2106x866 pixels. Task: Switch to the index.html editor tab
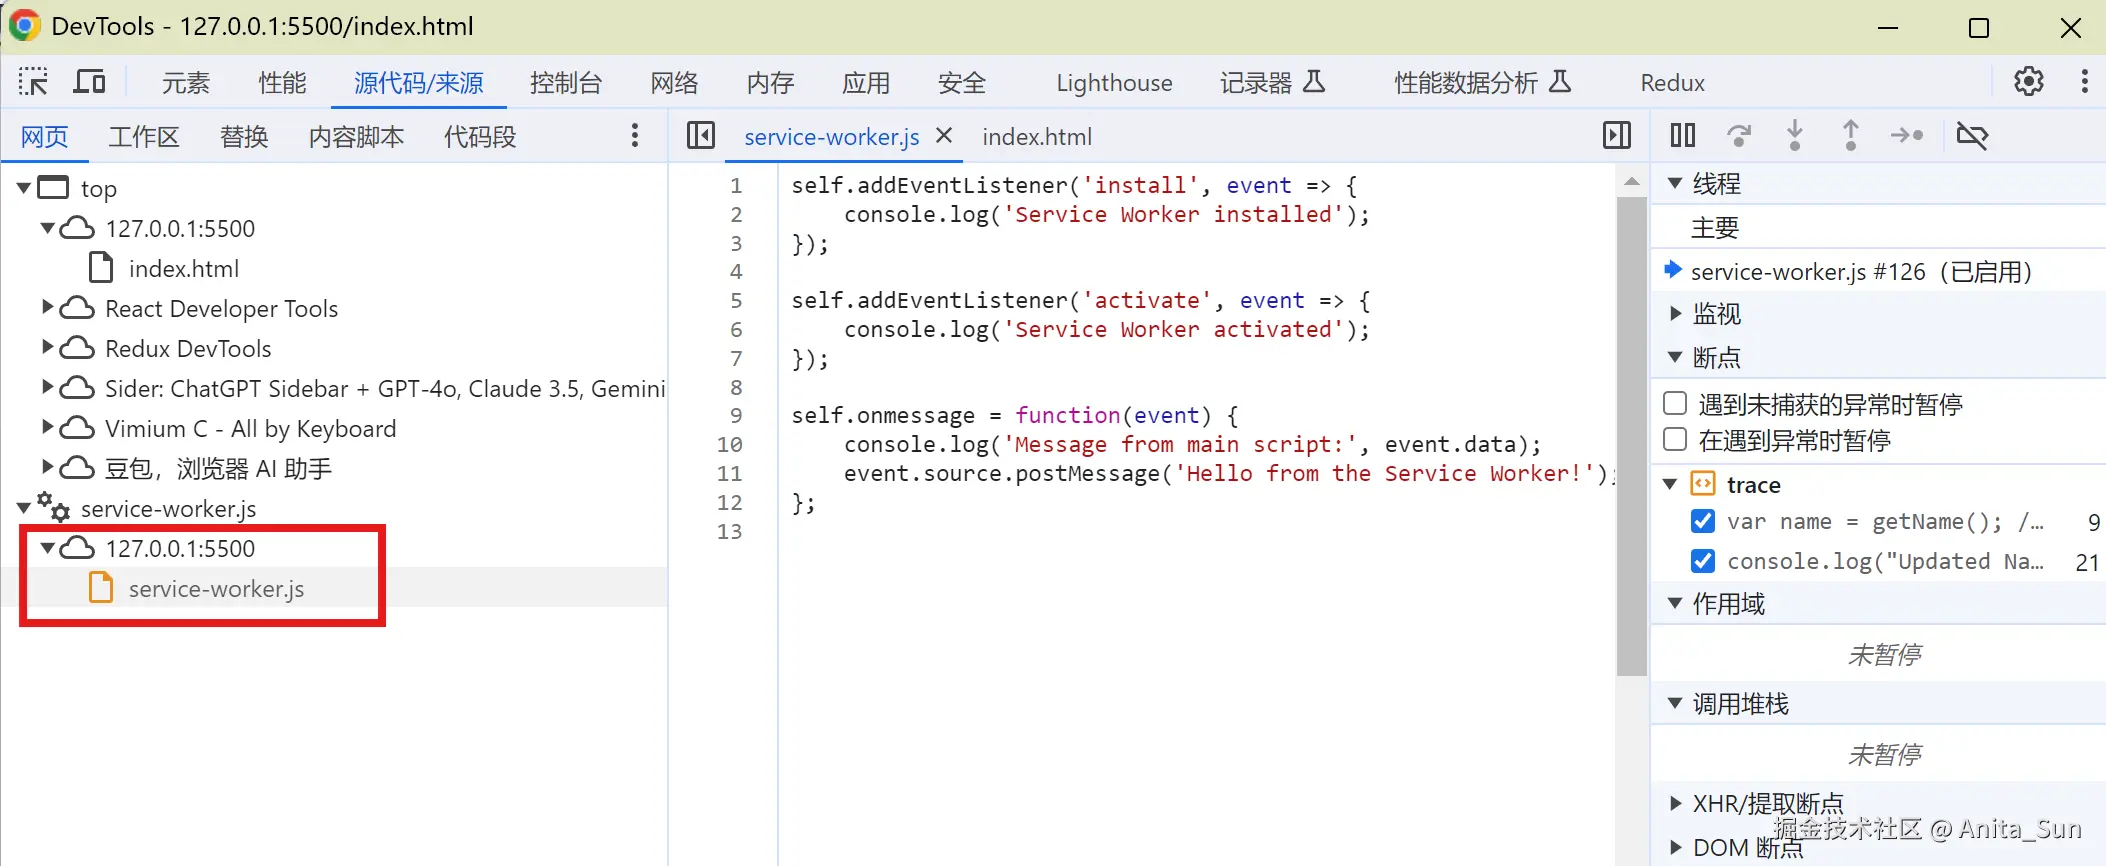pyautogui.click(x=1037, y=137)
